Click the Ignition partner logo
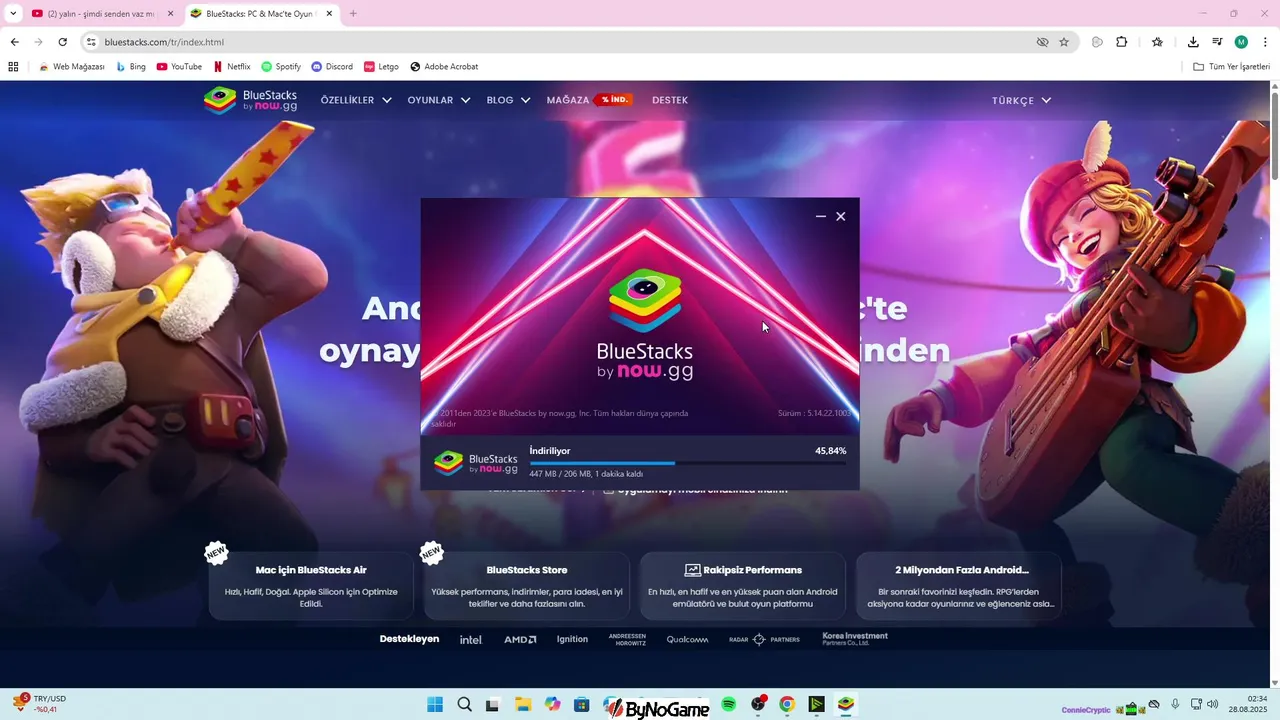Viewport: 1280px width, 720px height. (572, 639)
